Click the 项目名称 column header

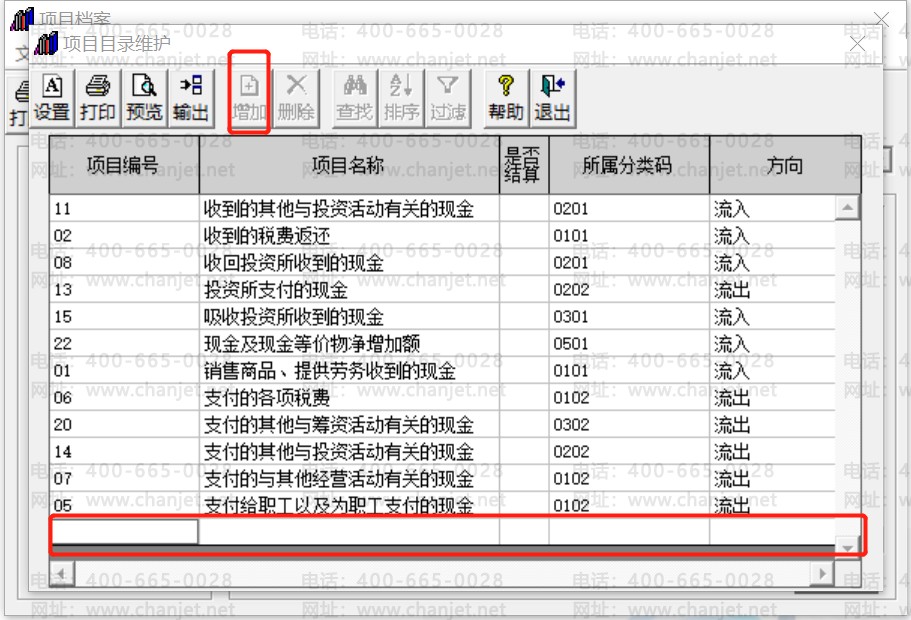349,166
